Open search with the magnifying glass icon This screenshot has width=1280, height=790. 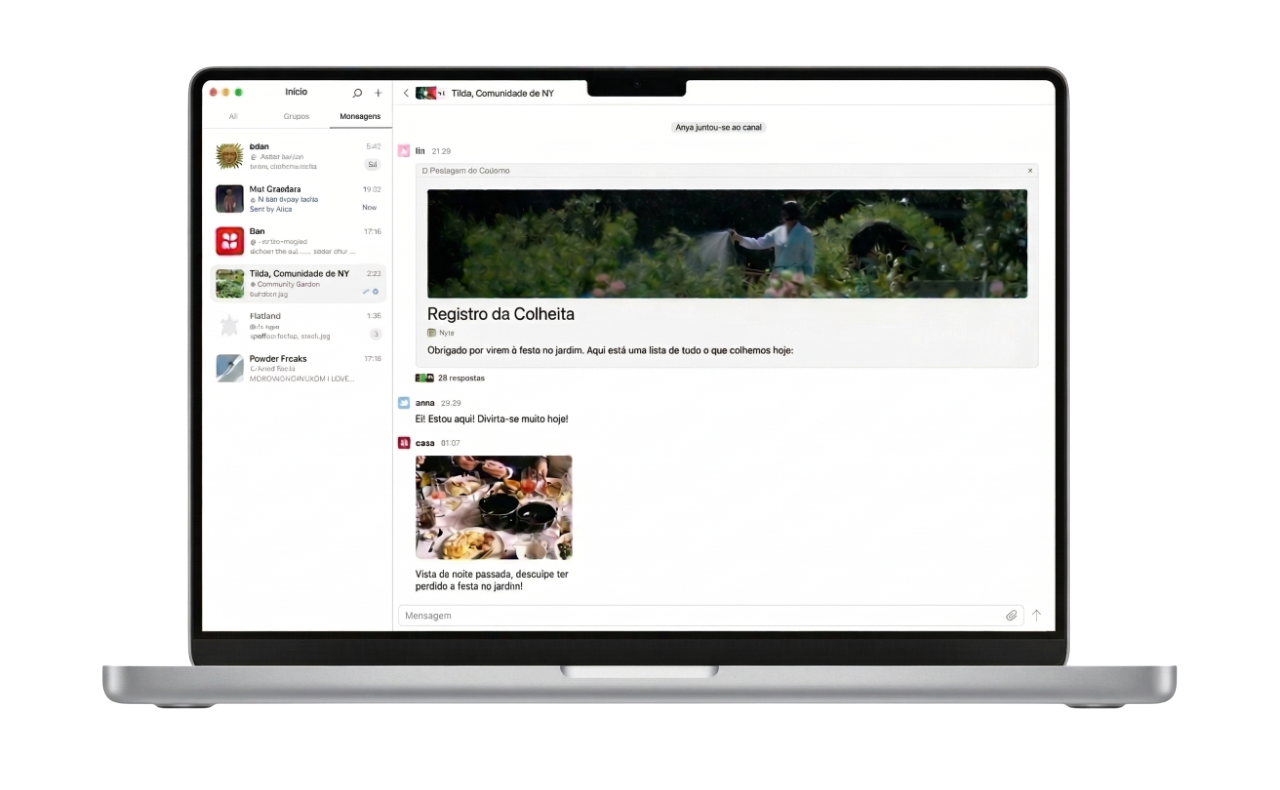[x=356, y=92]
